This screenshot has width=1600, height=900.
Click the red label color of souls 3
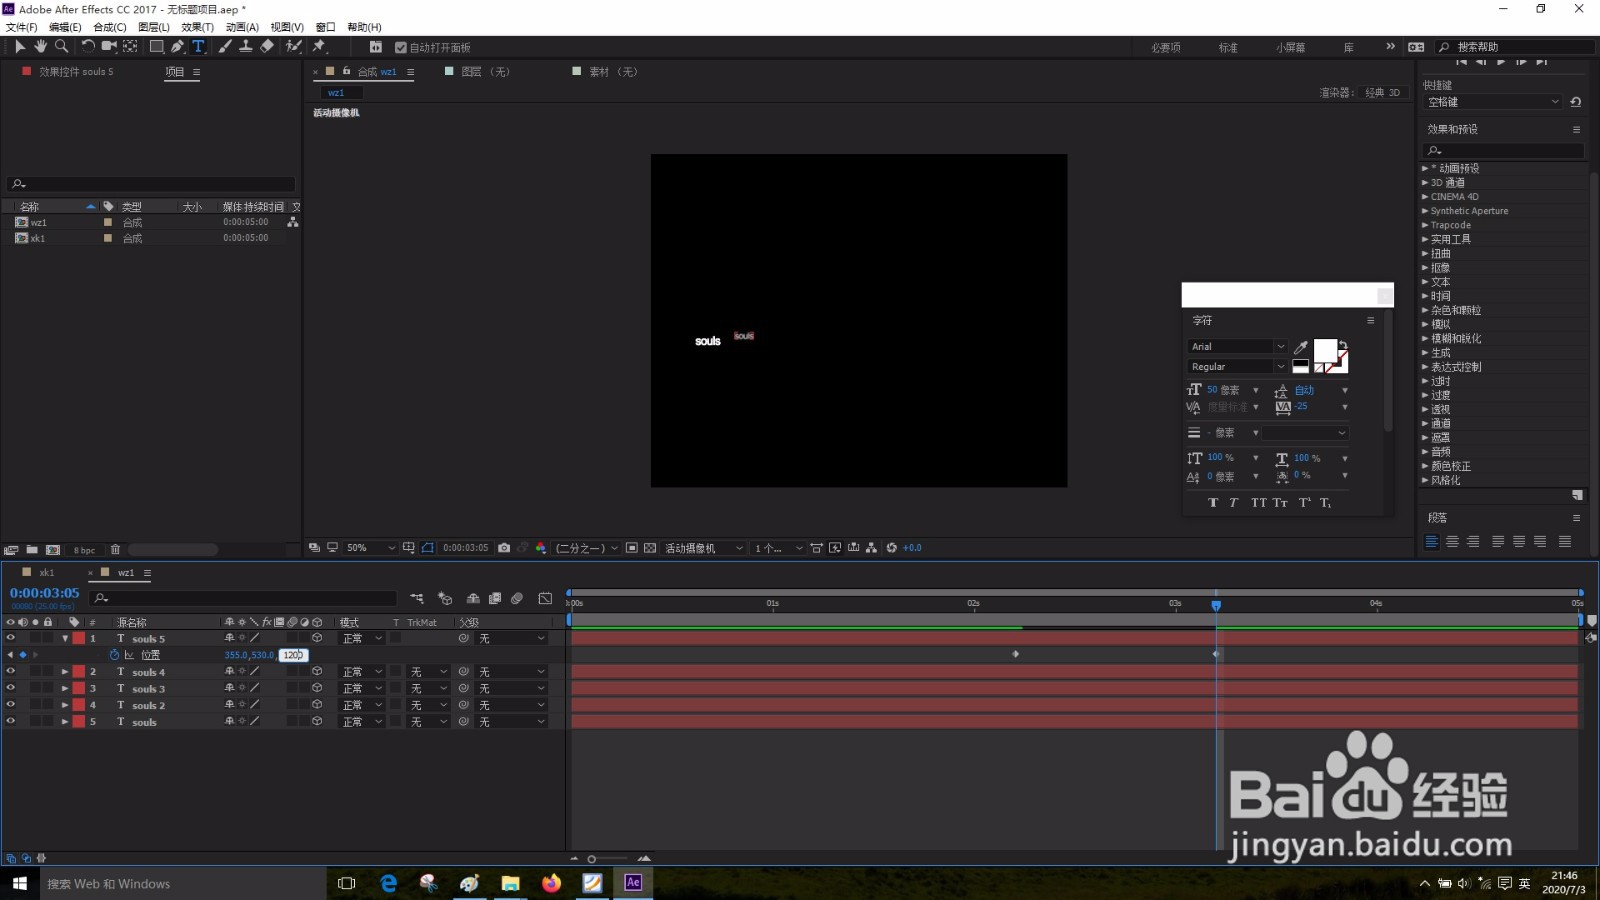78,688
